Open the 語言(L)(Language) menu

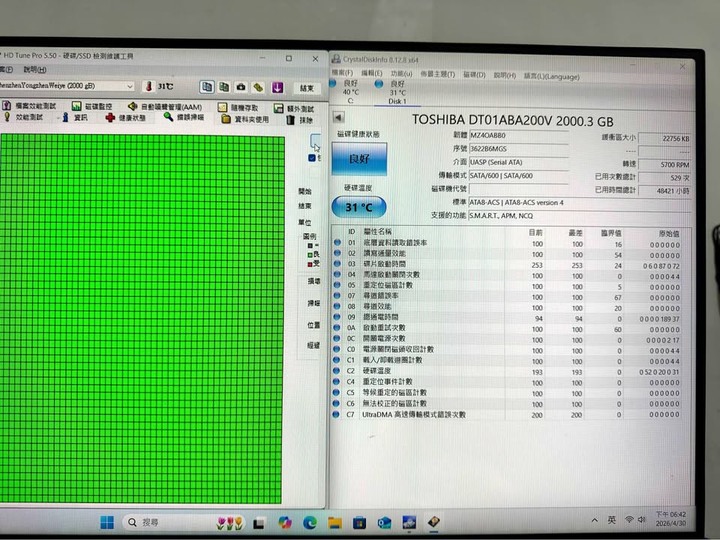(551, 76)
